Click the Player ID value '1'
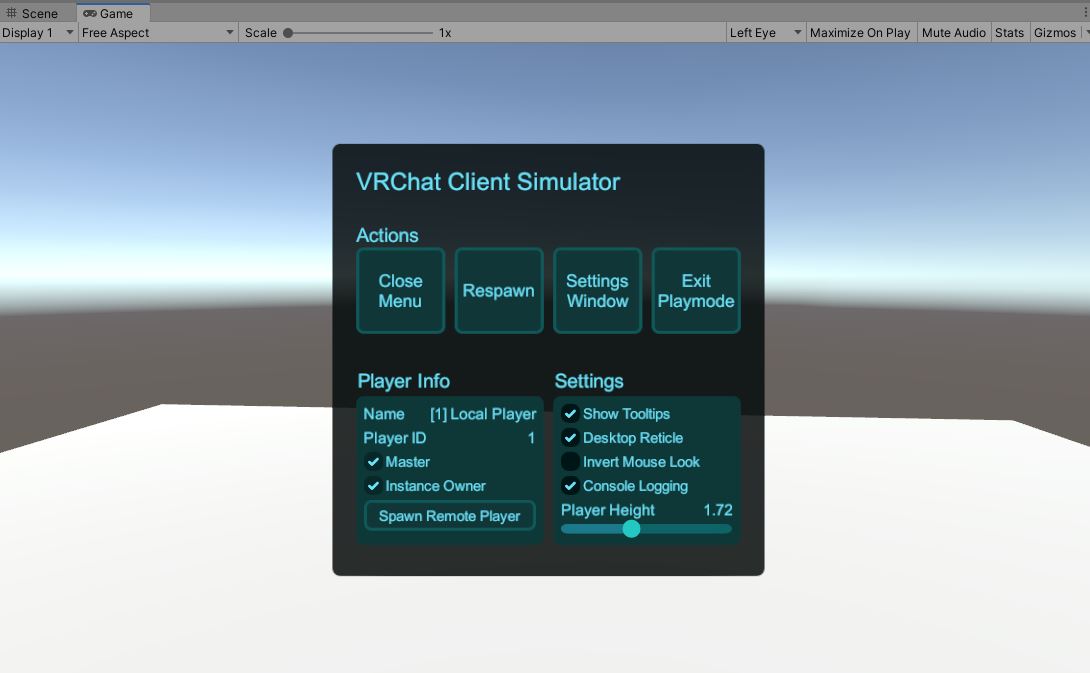Viewport: 1090px width, 673px height. 531,438
